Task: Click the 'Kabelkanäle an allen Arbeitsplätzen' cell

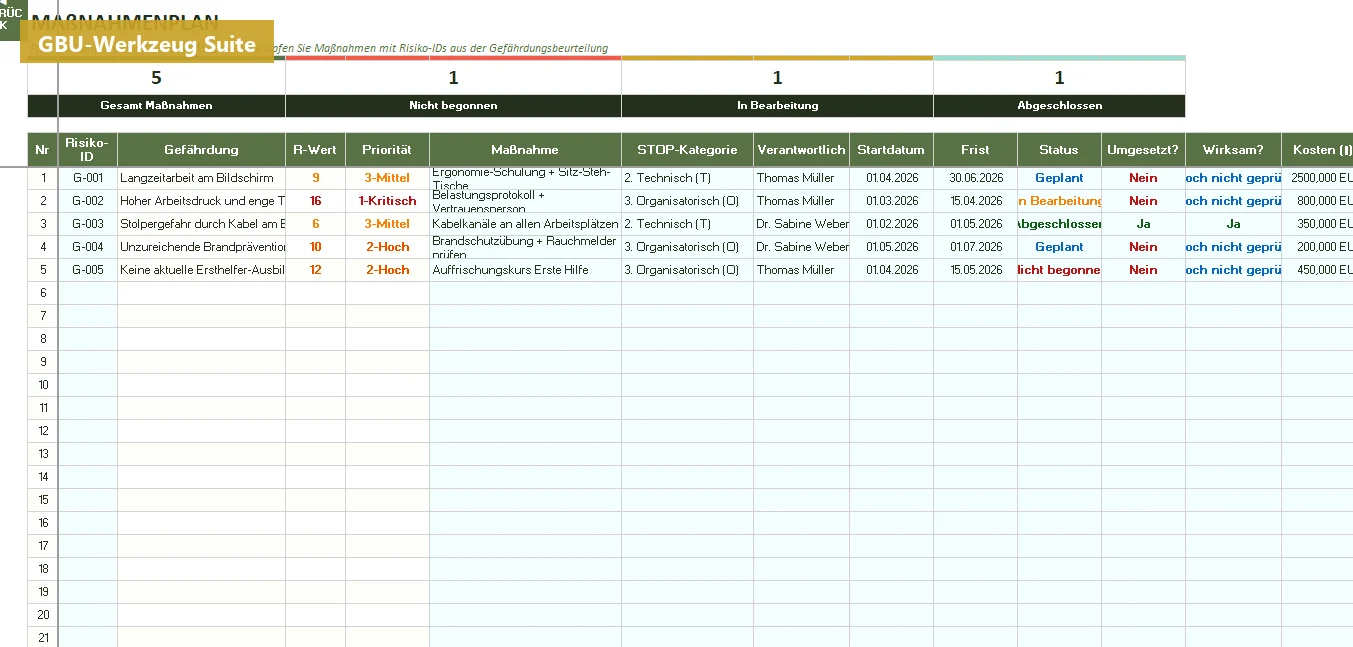Action: click(x=525, y=224)
